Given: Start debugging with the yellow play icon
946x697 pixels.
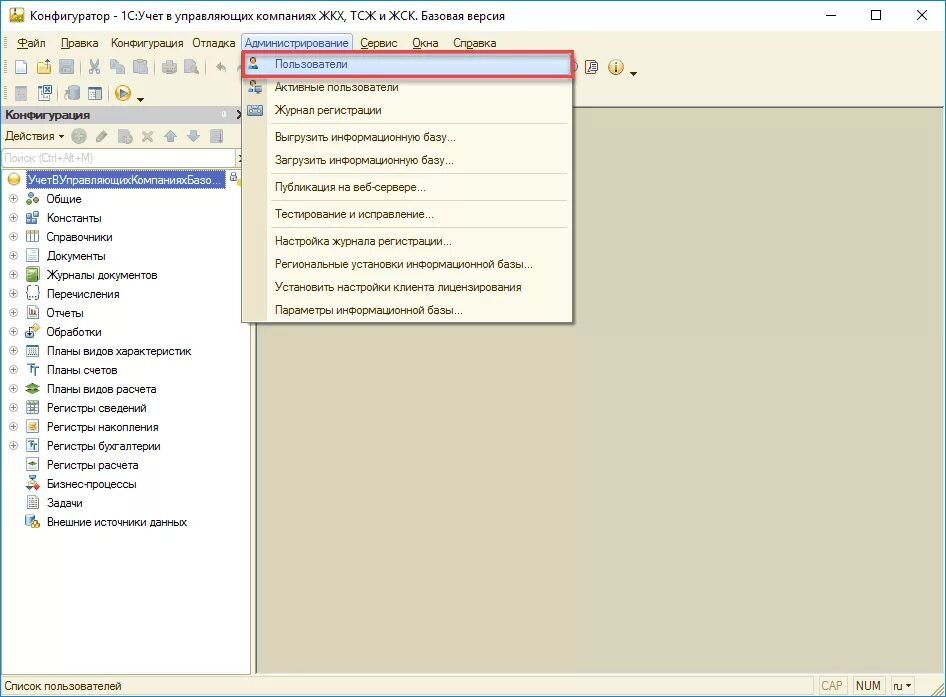Looking at the screenshot, I should (x=123, y=94).
